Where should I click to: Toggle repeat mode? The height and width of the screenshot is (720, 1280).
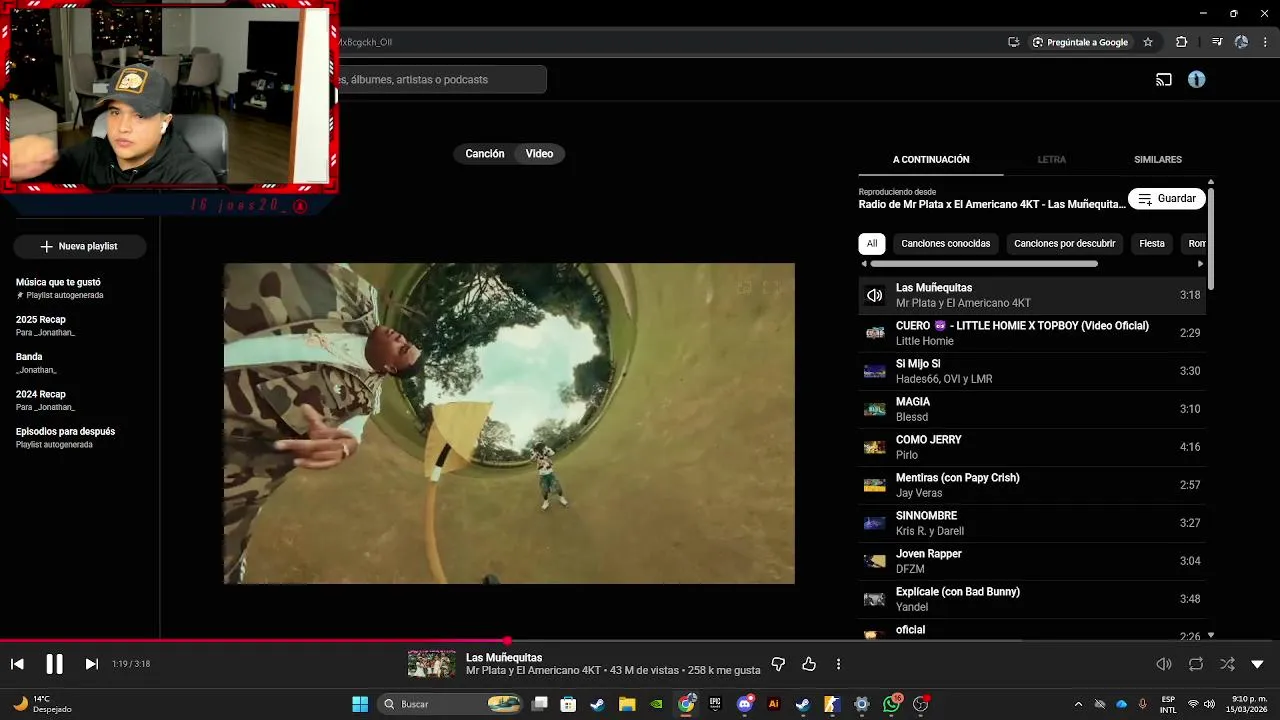click(1196, 664)
